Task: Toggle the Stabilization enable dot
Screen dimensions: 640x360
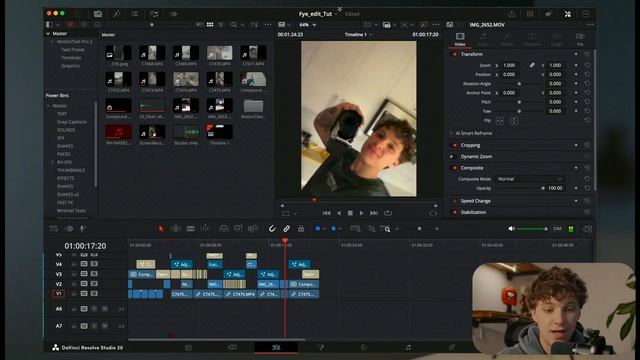Action: tap(454, 212)
